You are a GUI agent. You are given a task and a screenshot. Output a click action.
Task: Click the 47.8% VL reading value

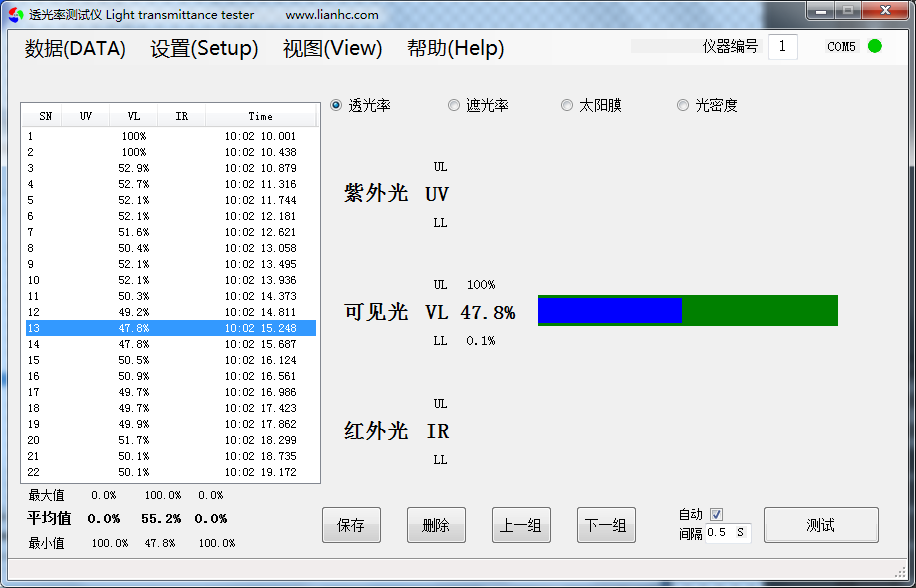click(x=488, y=312)
